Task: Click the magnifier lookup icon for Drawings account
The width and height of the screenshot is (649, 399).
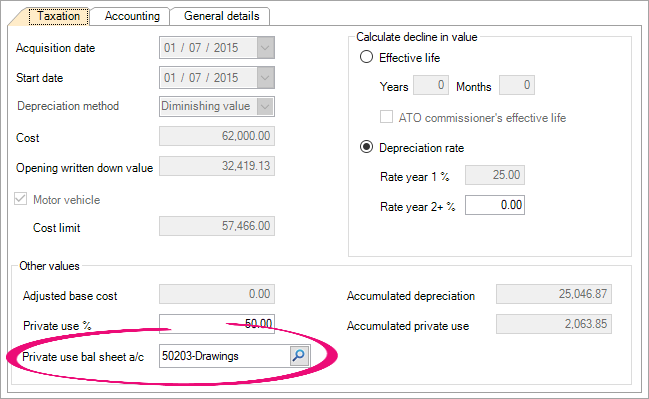Action: point(299,356)
